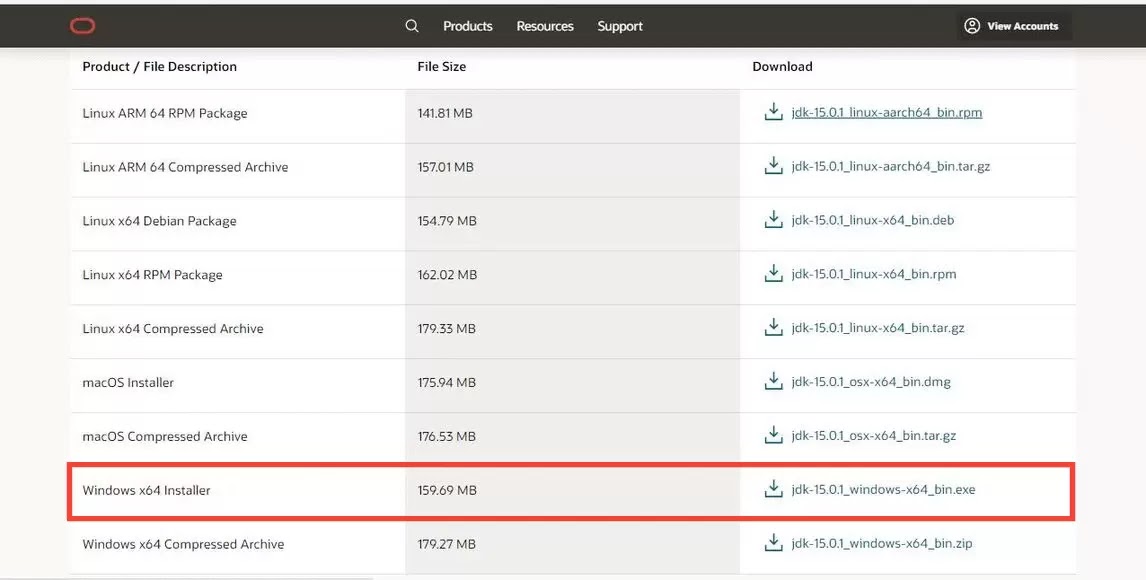Click download icon for windows-x64 zip
1146x580 pixels.
[x=773, y=543]
